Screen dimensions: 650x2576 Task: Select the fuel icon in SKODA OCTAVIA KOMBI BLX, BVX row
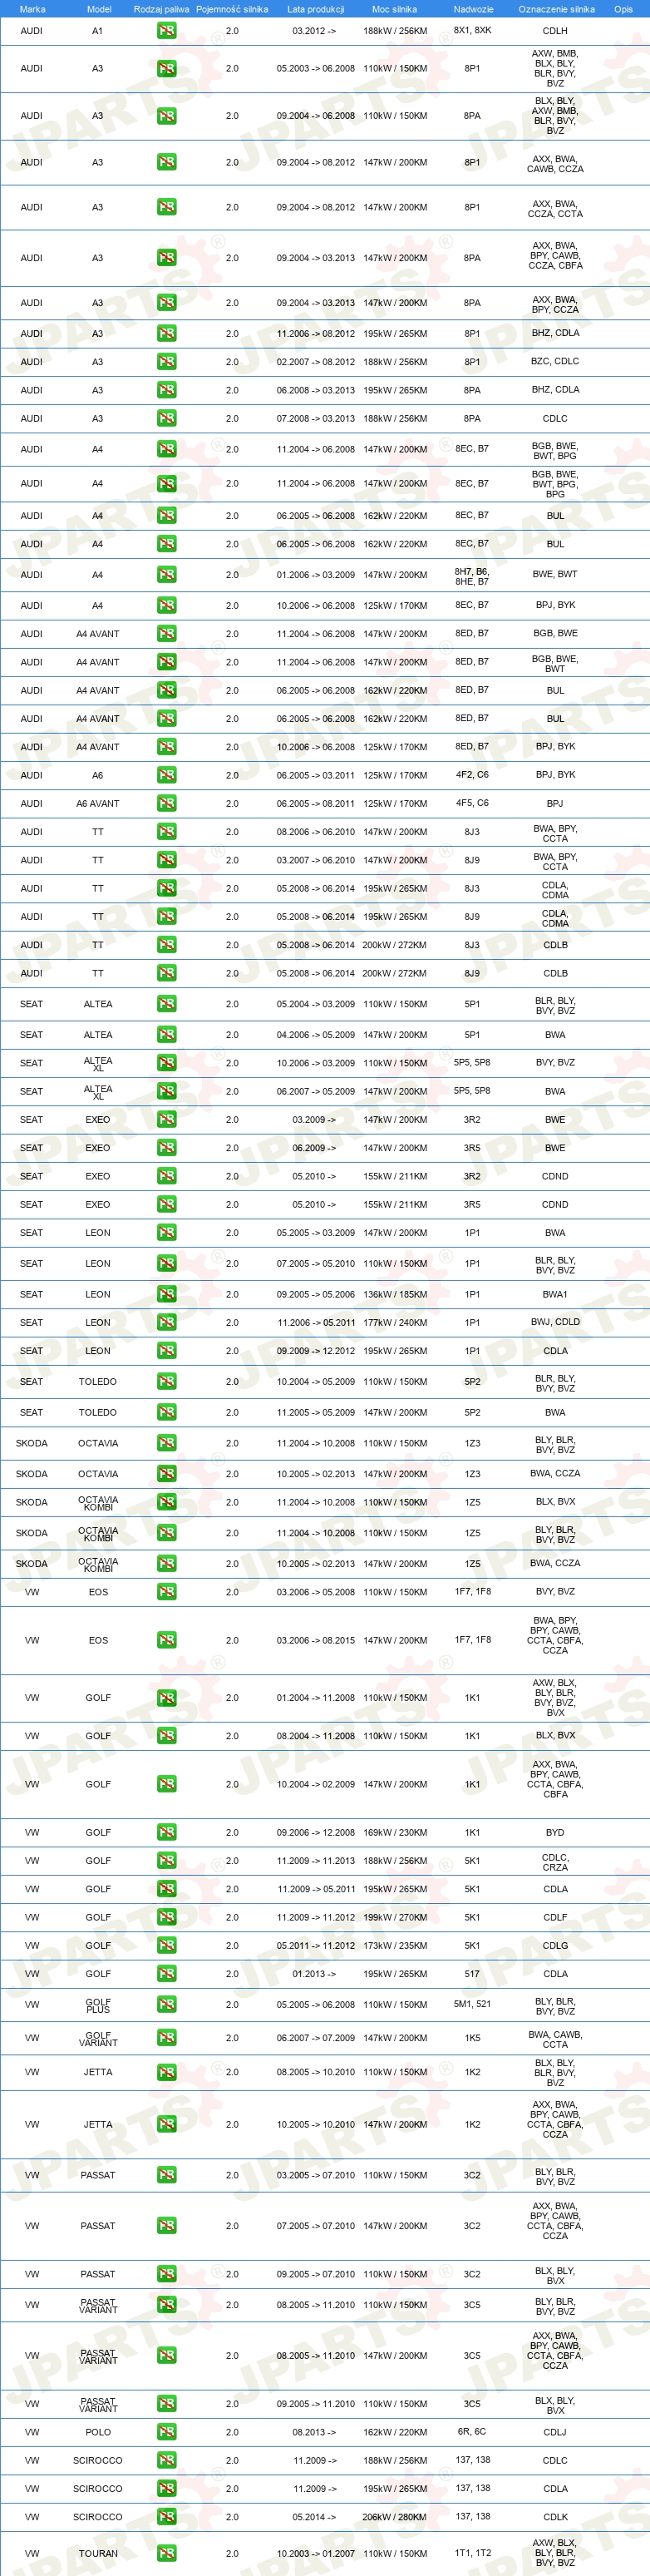pyautogui.click(x=166, y=1502)
